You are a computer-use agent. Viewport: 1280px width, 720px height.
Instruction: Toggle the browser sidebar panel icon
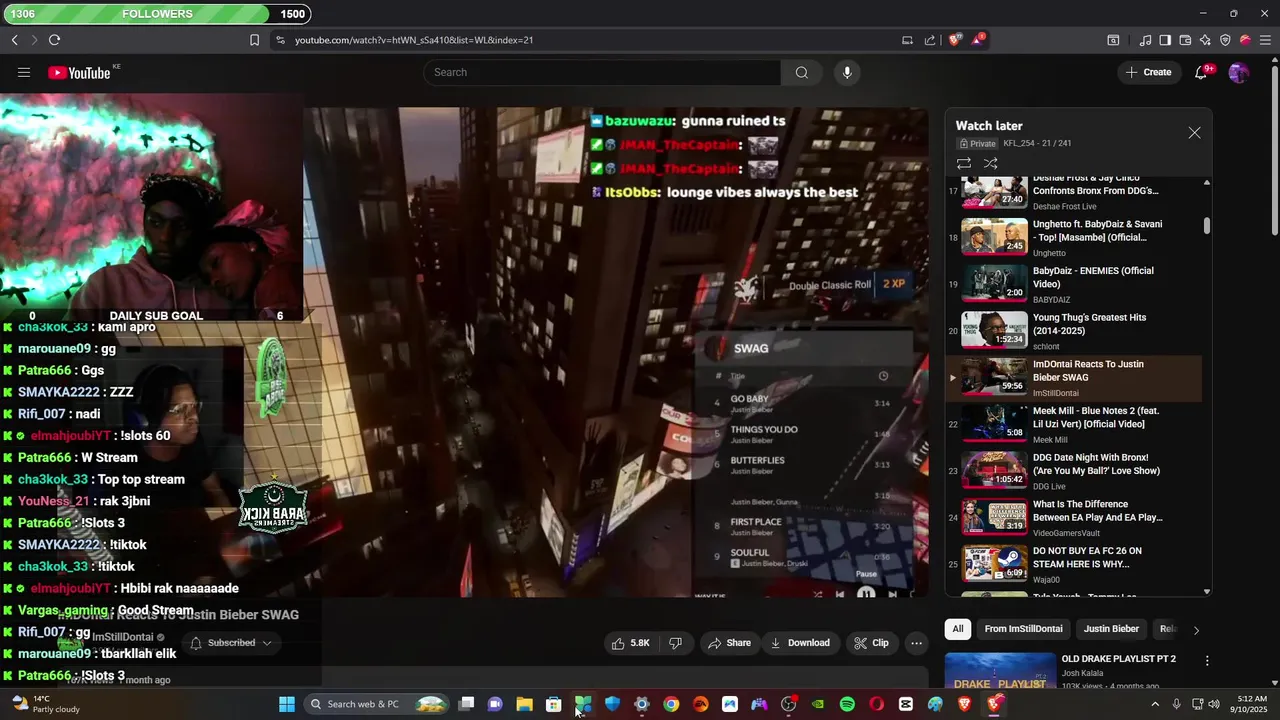pos(1165,40)
